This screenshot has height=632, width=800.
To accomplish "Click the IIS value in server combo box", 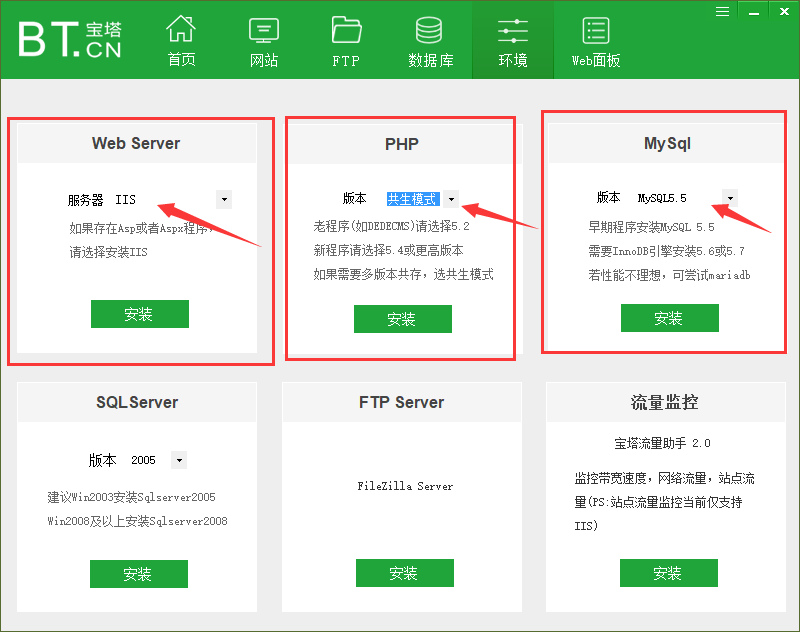I will (x=126, y=199).
